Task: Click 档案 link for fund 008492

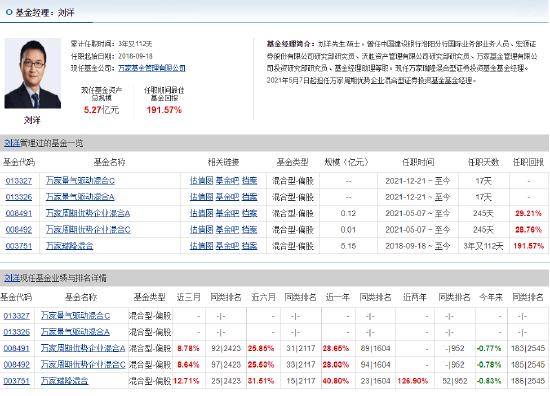Action: pos(249,230)
